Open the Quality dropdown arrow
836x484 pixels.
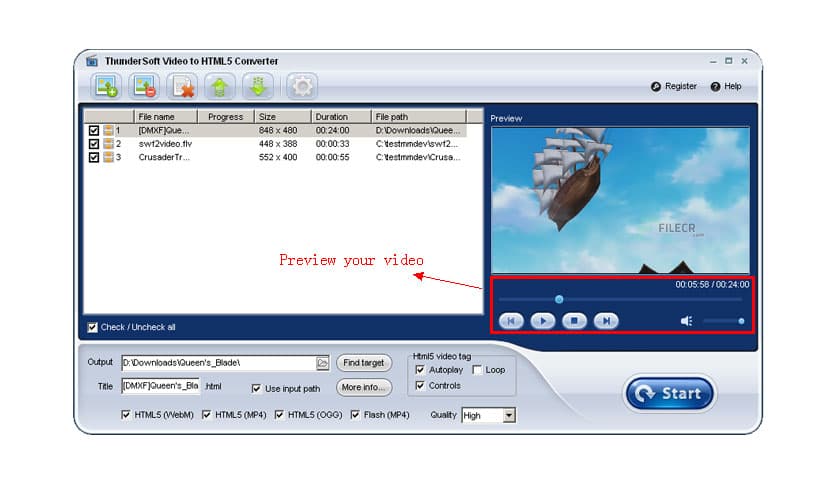point(509,415)
